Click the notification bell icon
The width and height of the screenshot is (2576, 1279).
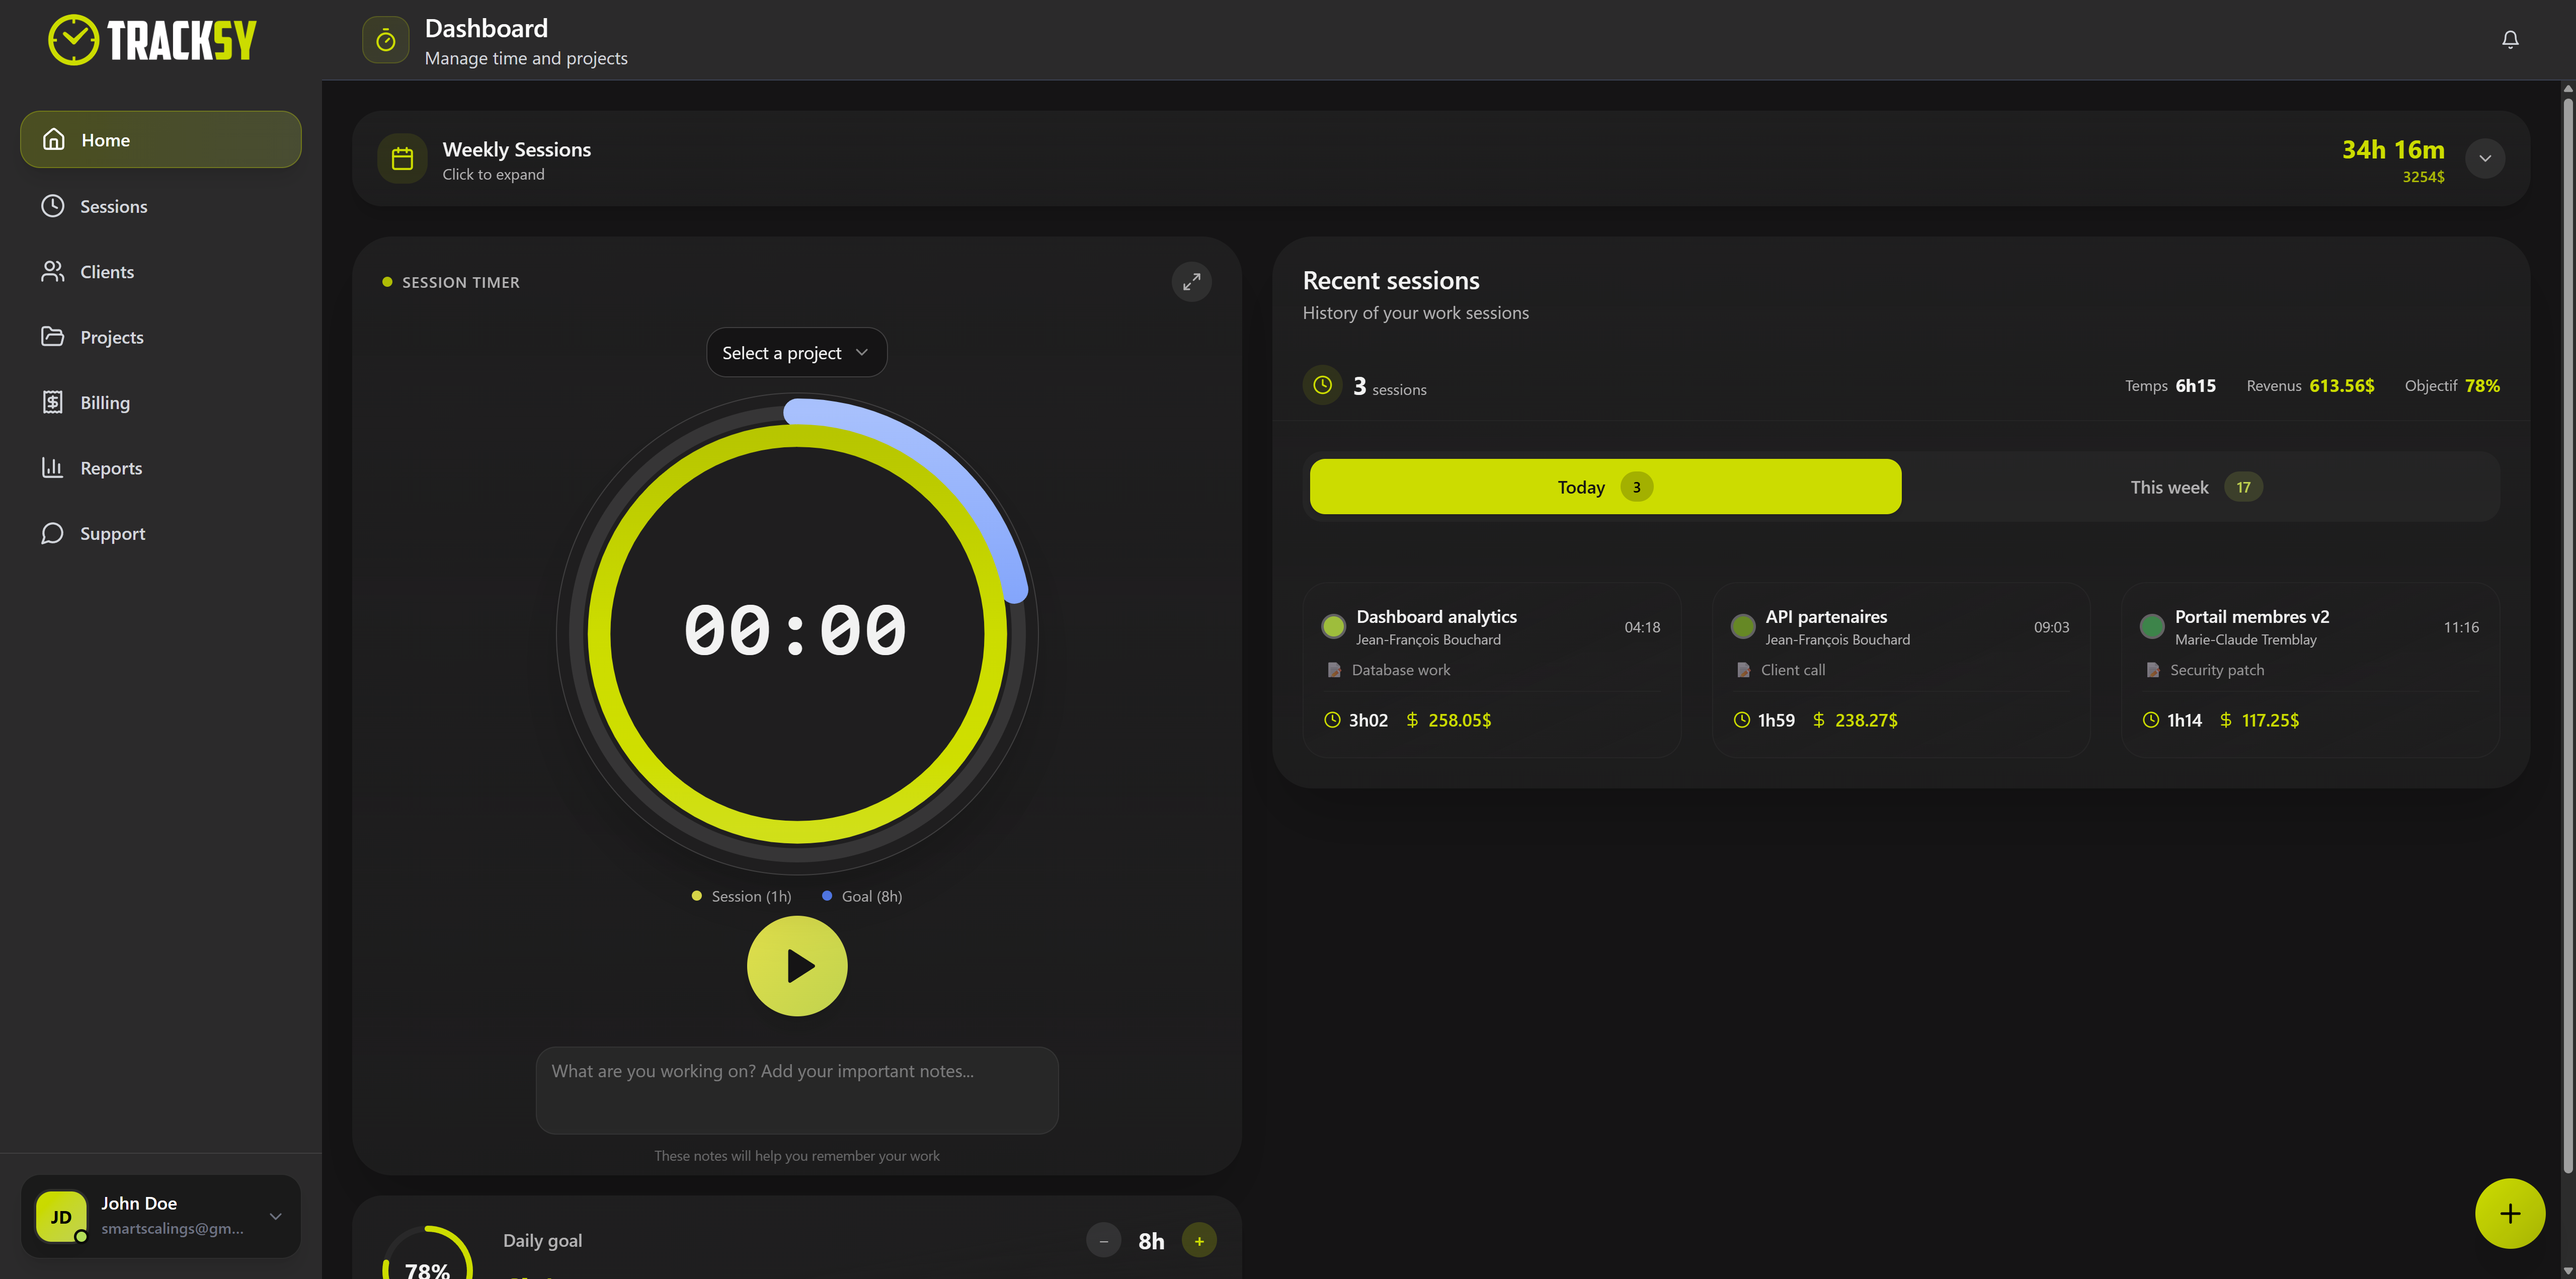point(2509,40)
